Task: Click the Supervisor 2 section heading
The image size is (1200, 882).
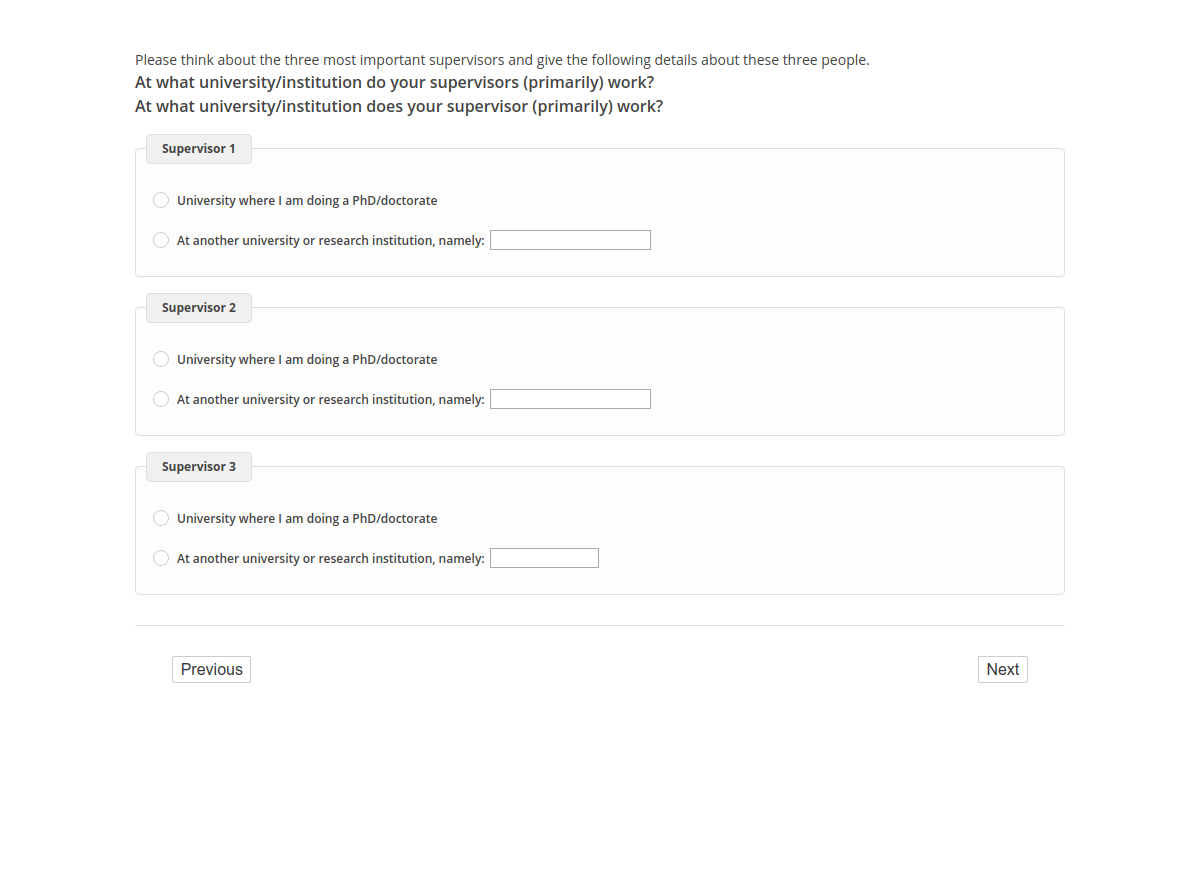Action: [x=199, y=308]
